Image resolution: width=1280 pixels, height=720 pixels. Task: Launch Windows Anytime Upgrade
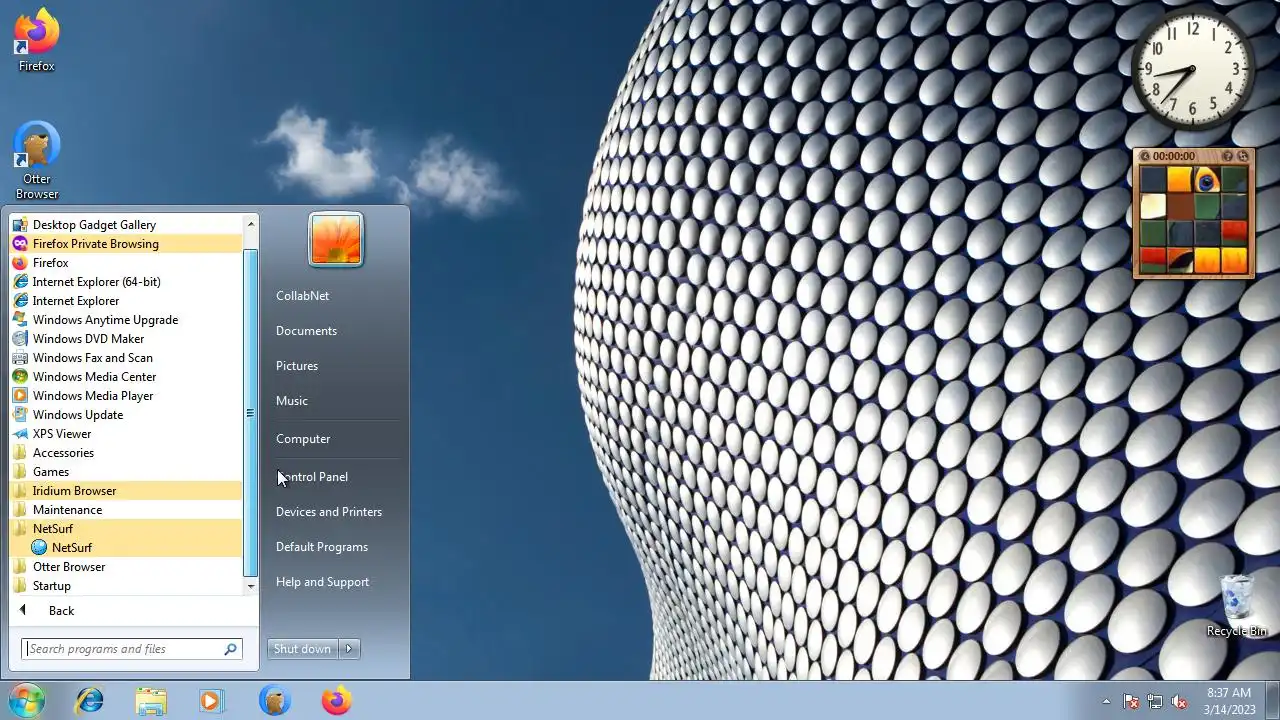pos(126,320)
